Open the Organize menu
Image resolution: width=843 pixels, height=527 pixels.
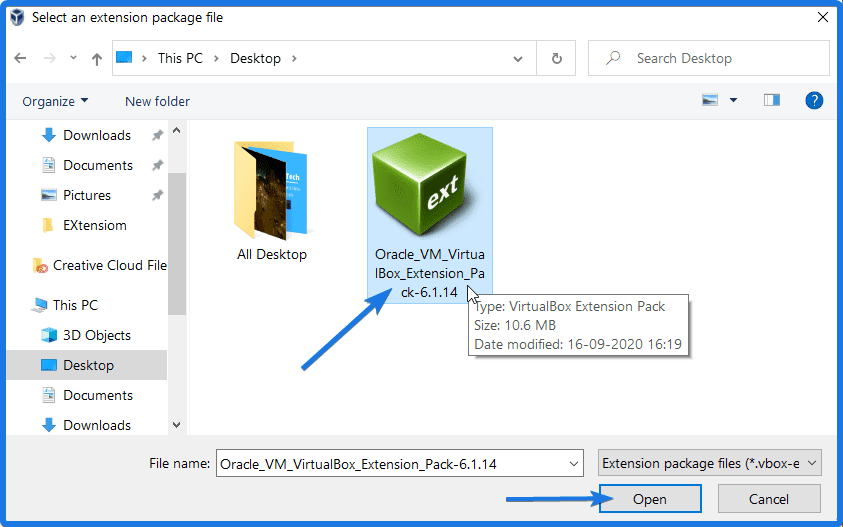(55, 101)
